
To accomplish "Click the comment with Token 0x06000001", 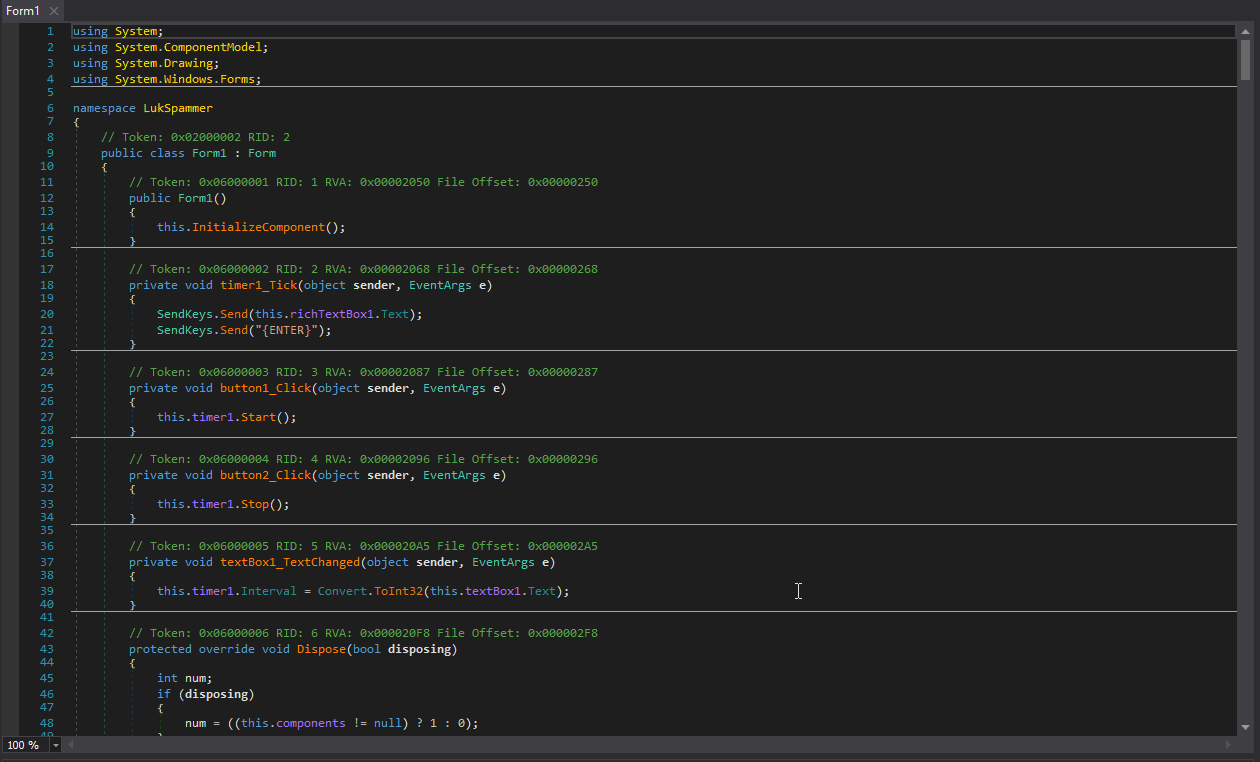I will 363,182.
